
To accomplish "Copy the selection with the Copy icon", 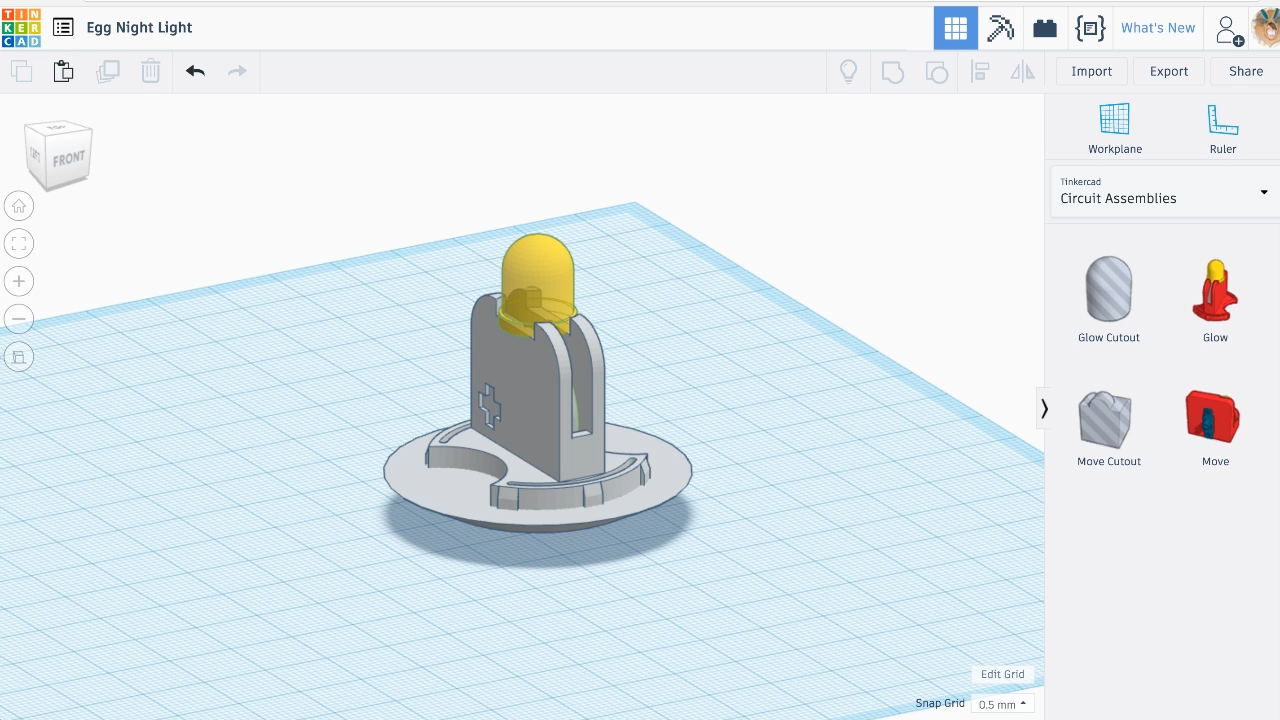I will [21, 71].
